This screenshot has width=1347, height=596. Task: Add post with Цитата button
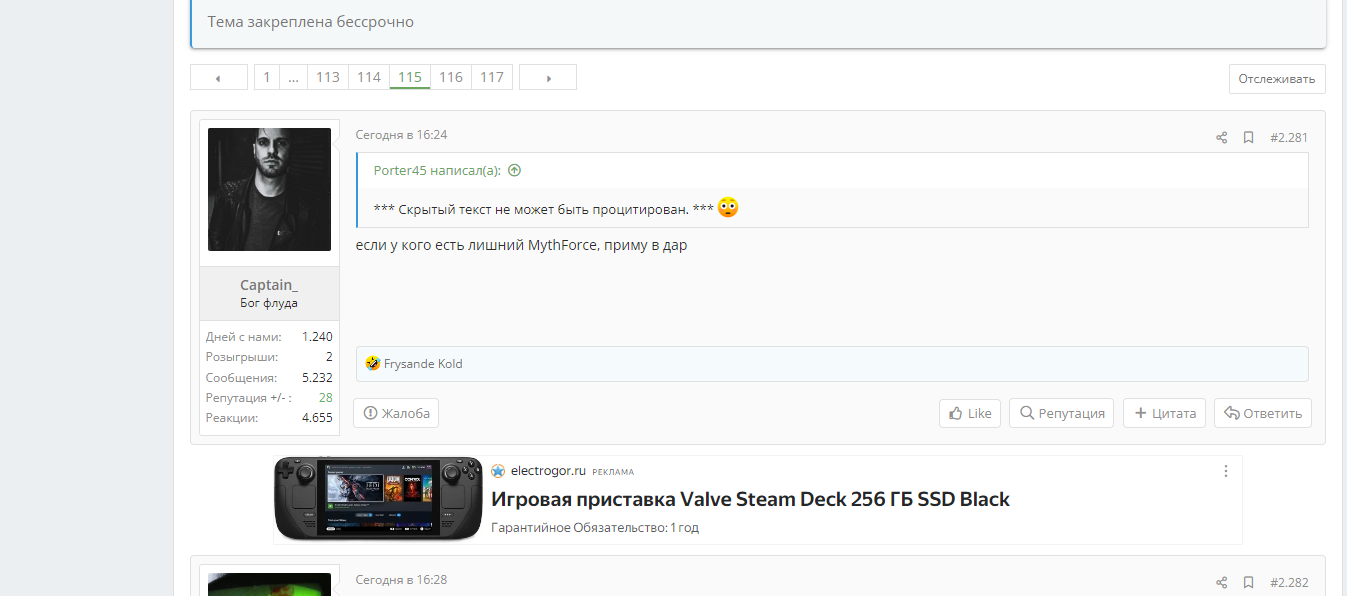(1164, 413)
